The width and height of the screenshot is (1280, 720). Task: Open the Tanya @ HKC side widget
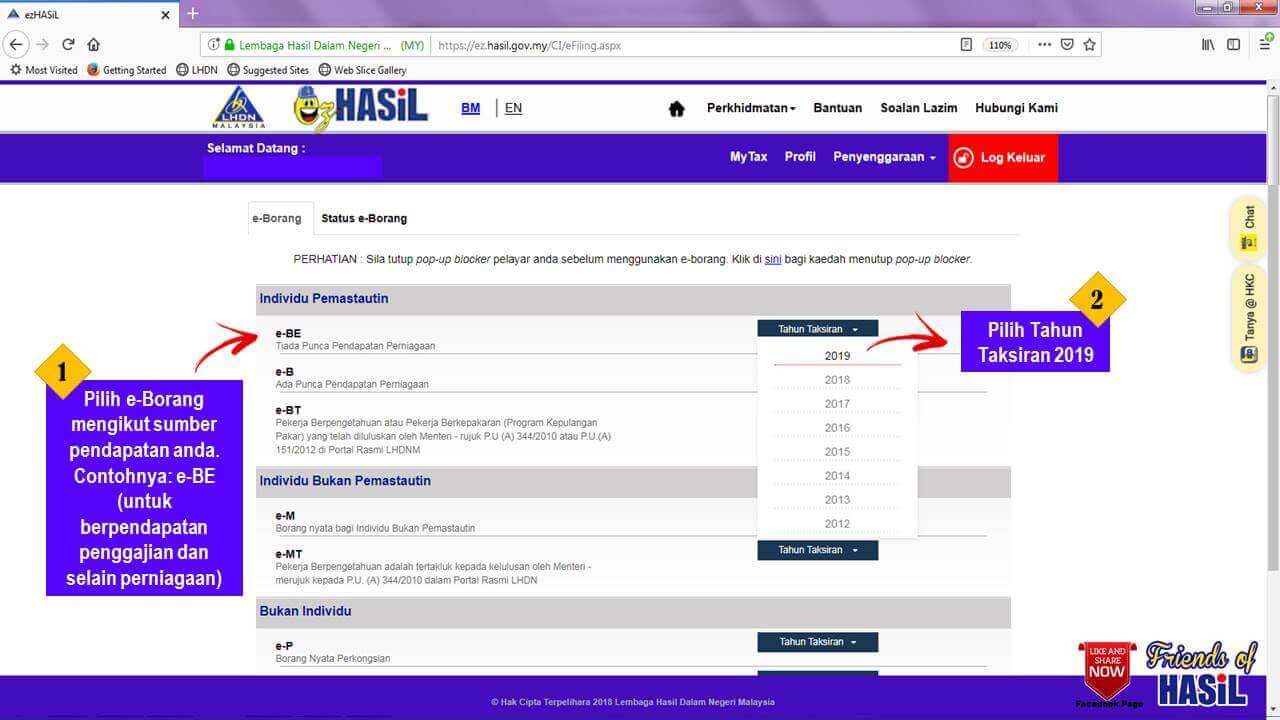(1249, 318)
